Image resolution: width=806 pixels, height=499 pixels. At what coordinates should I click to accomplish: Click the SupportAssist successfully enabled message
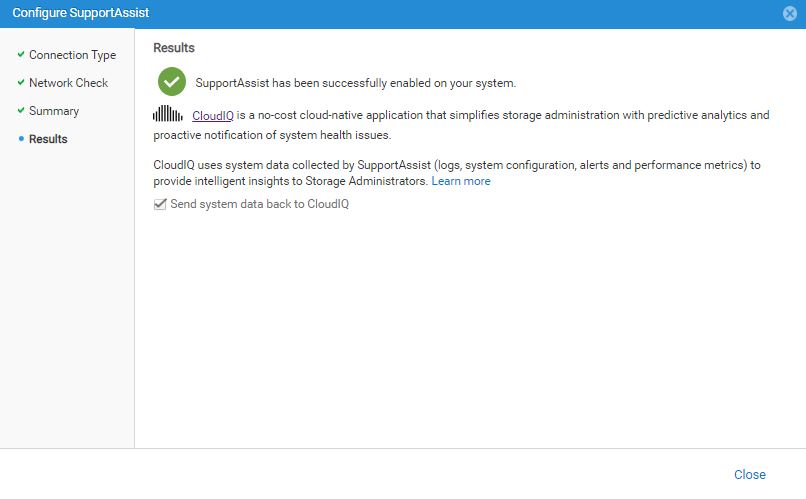point(355,83)
